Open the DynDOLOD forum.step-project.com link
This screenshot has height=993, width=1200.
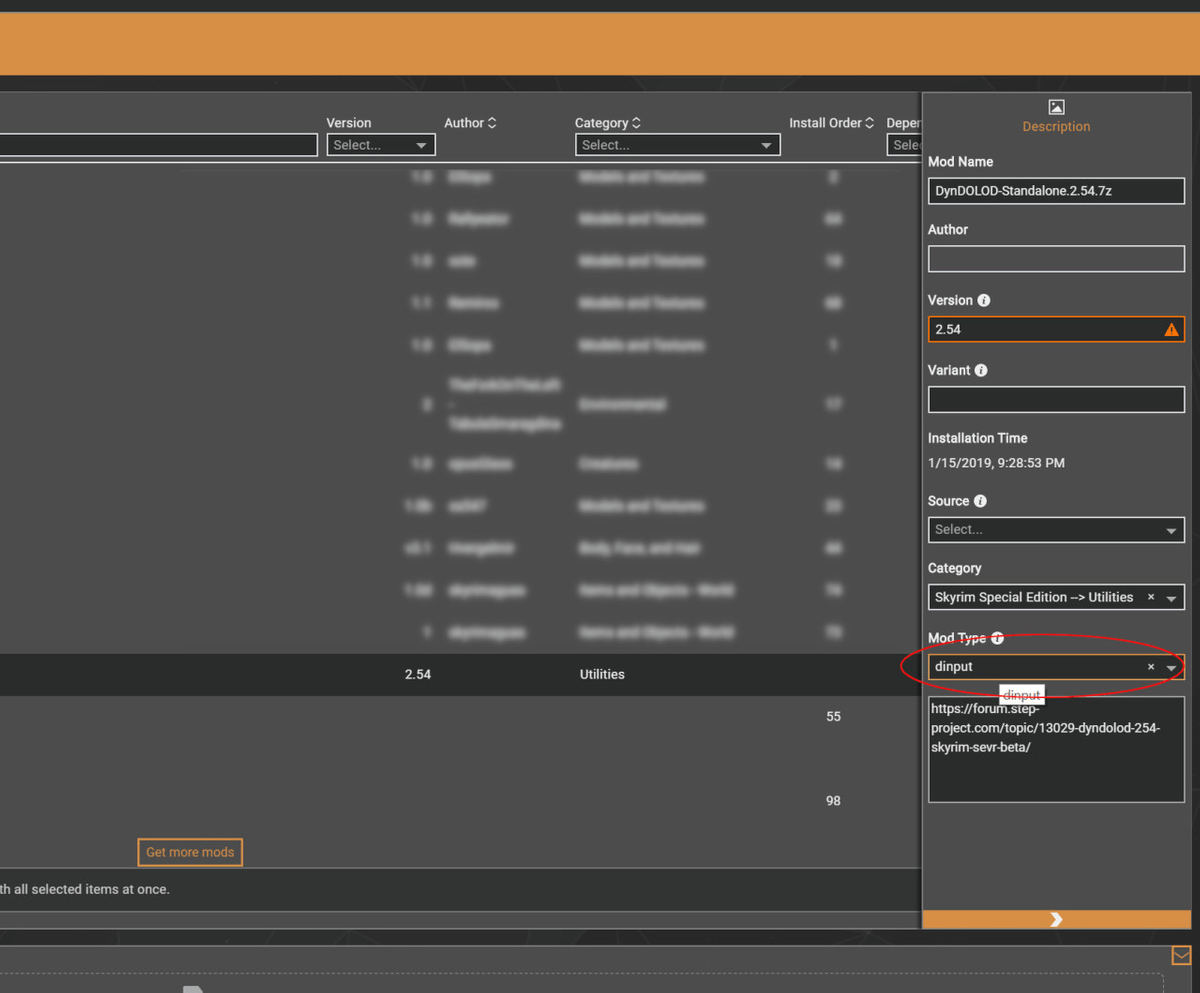coord(1045,728)
